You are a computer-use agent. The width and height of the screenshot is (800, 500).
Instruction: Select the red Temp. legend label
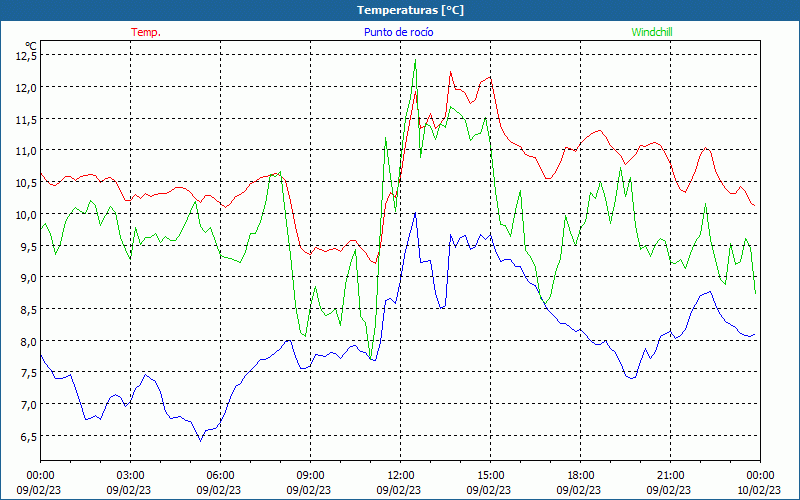click(x=146, y=32)
